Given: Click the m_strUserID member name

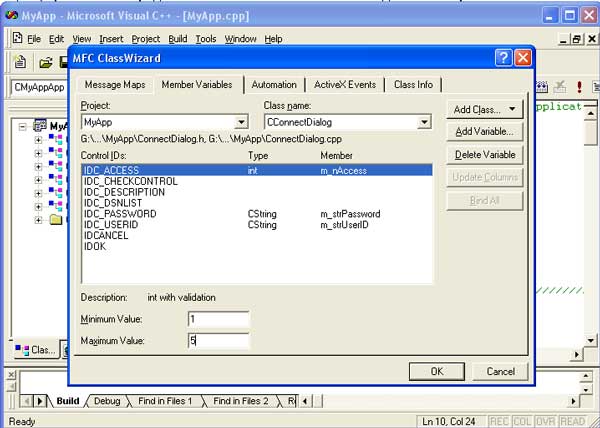Looking at the screenshot, I should click(x=344, y=225).
